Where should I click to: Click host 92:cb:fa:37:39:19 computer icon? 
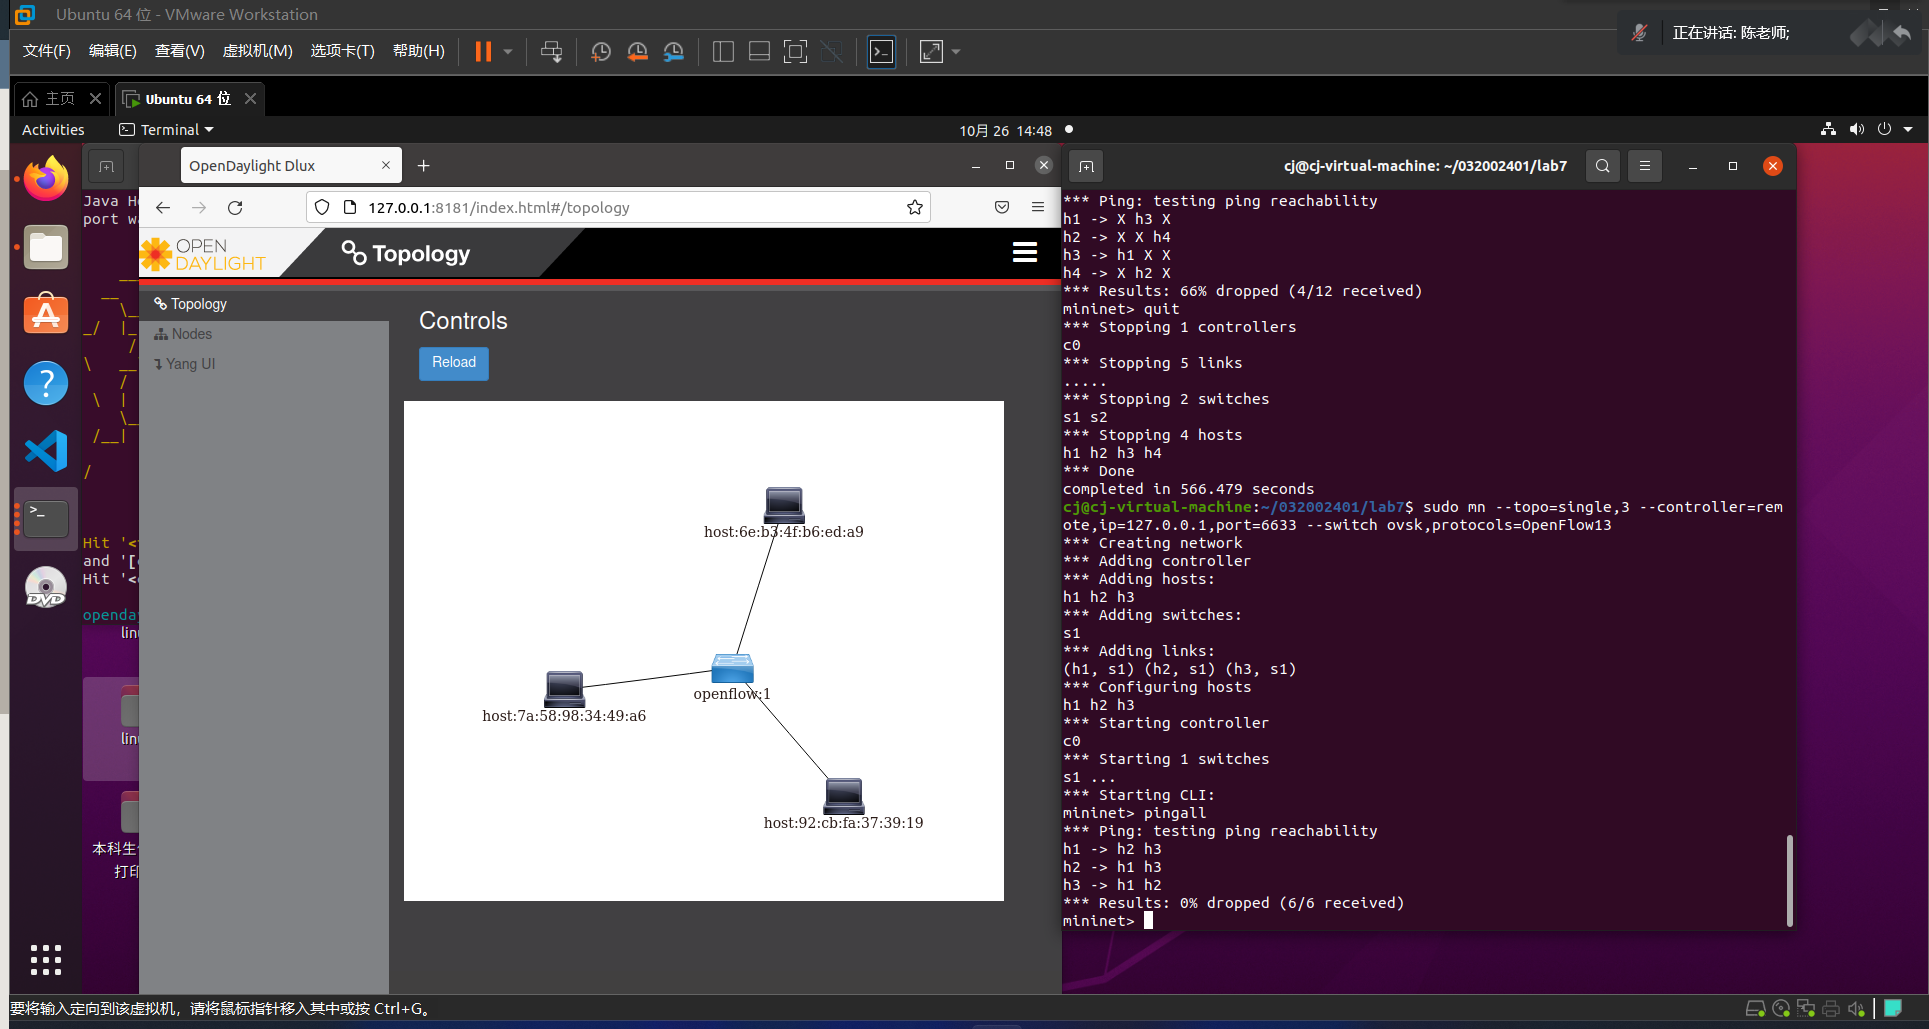click(844, 796)
